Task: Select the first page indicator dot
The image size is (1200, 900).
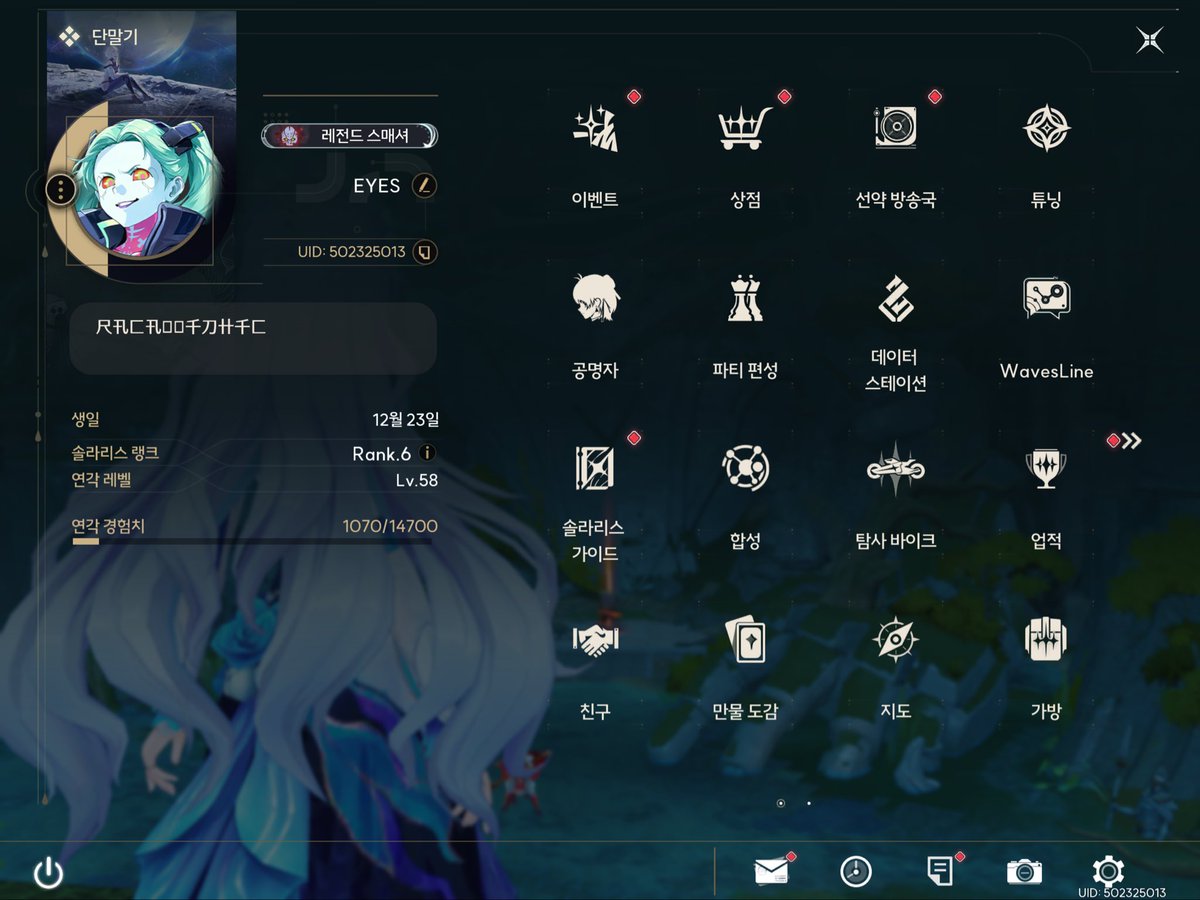Action: coord(781,803)
